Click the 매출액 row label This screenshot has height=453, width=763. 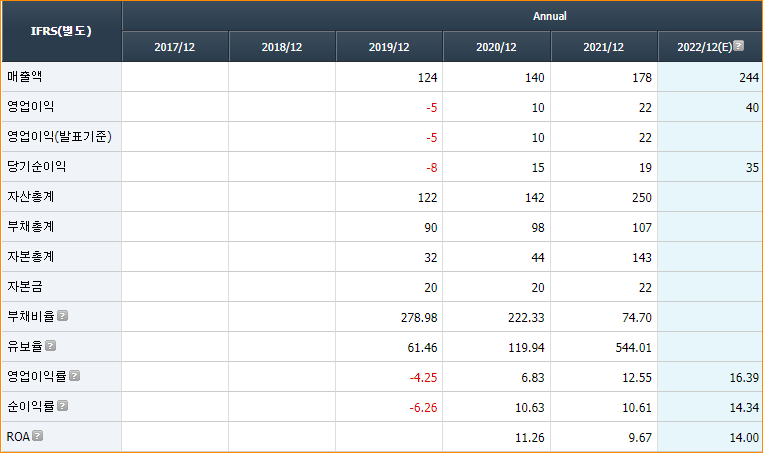point(24,76)
